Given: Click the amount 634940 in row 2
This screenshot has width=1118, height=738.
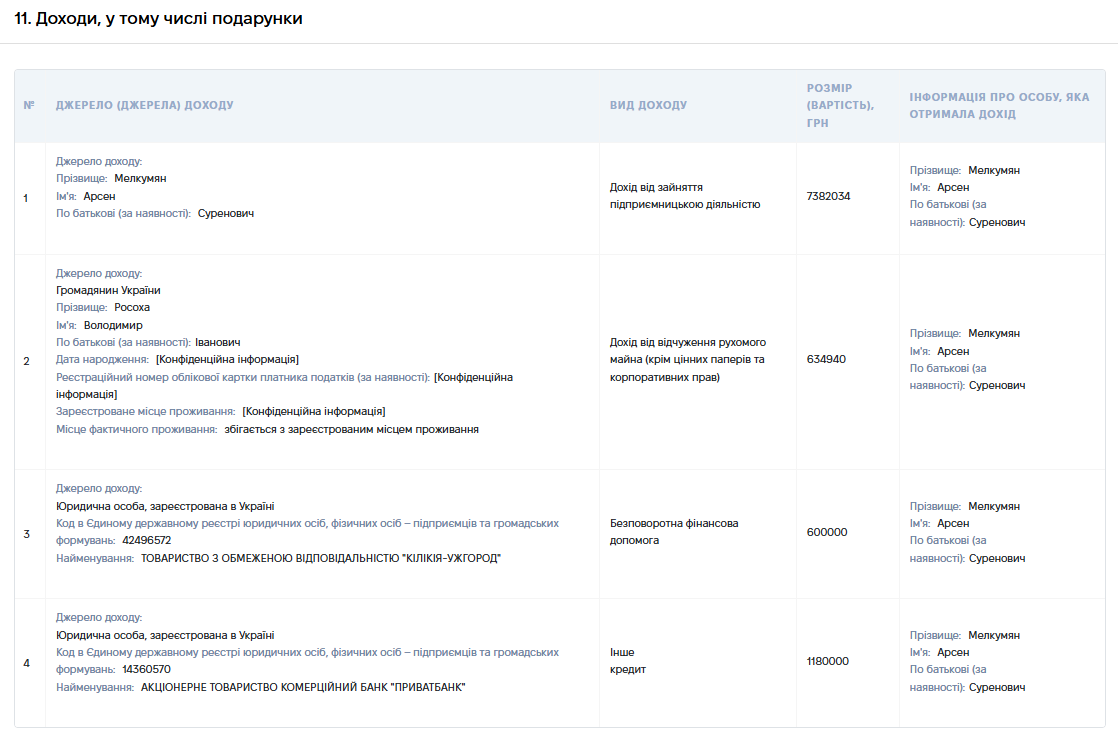Looking at the screenshot, I should coord(826,359).
